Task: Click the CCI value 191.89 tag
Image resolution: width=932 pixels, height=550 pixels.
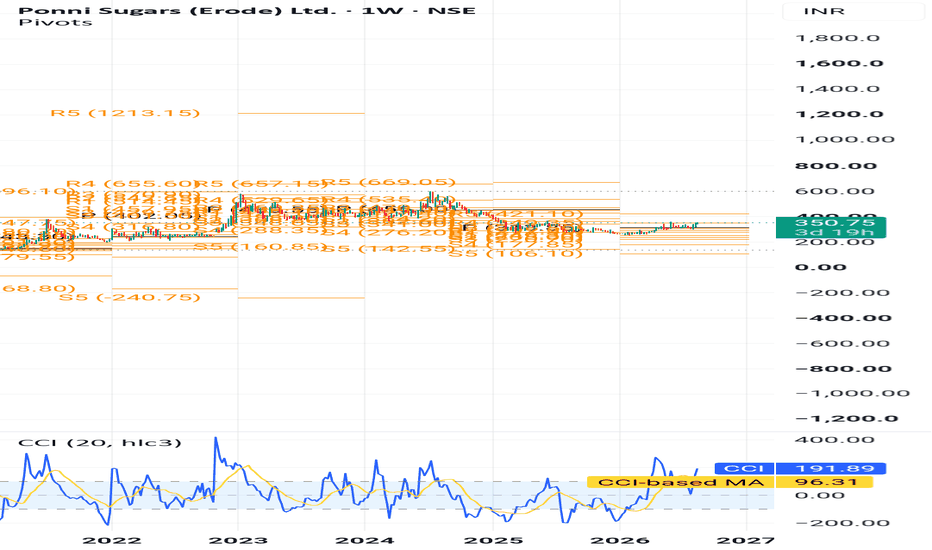Action: 831,469
